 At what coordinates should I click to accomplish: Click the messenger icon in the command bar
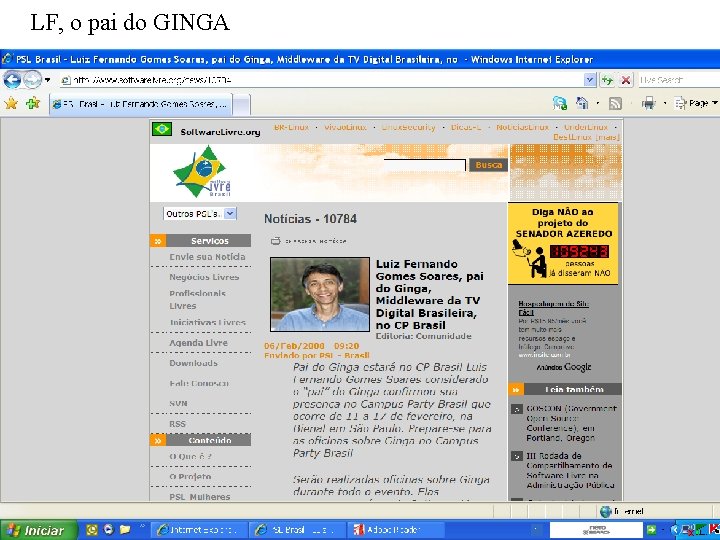coord(560,103)
